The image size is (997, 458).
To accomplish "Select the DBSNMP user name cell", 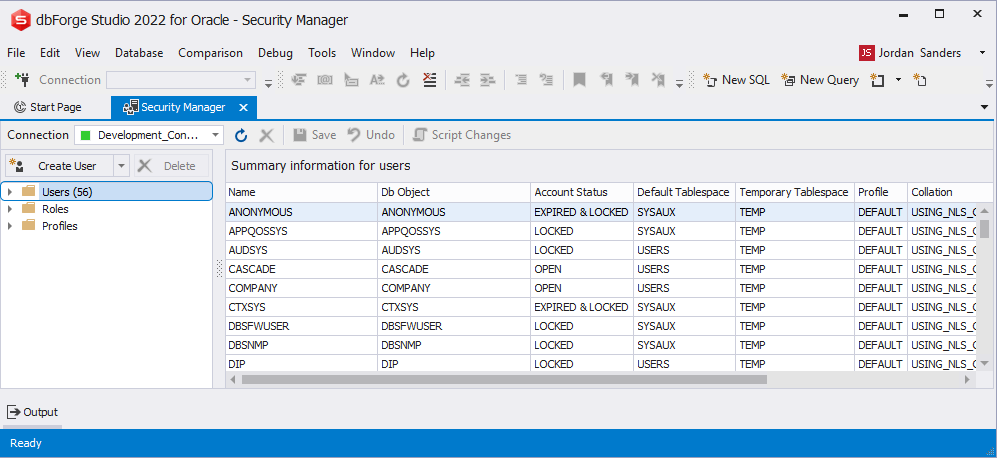I will click(x=301, y=345).
